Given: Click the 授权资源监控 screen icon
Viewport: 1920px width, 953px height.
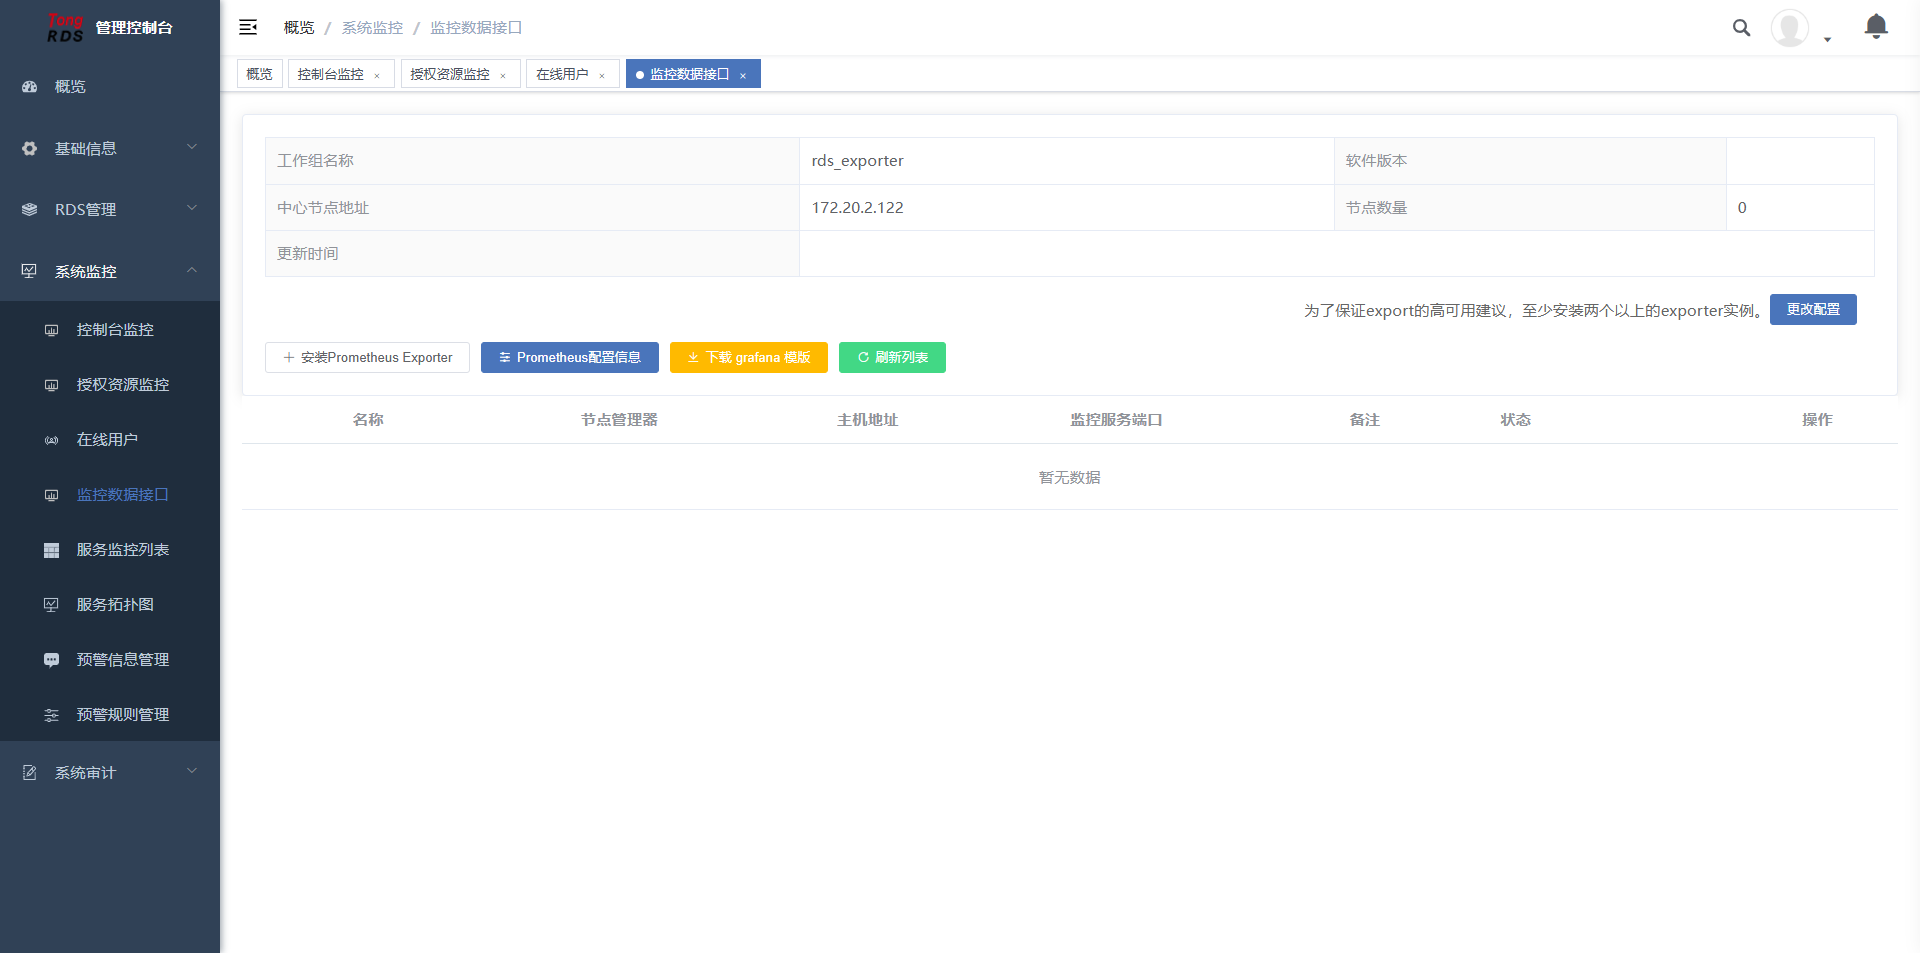Looking at the screenshot, I should (x=52, y=385).
